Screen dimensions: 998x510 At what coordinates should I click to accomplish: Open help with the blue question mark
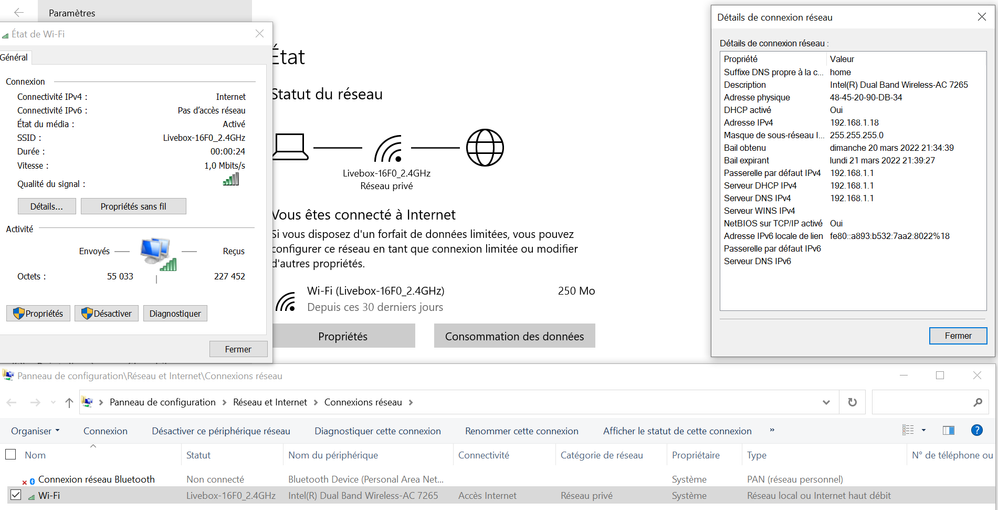975,430
